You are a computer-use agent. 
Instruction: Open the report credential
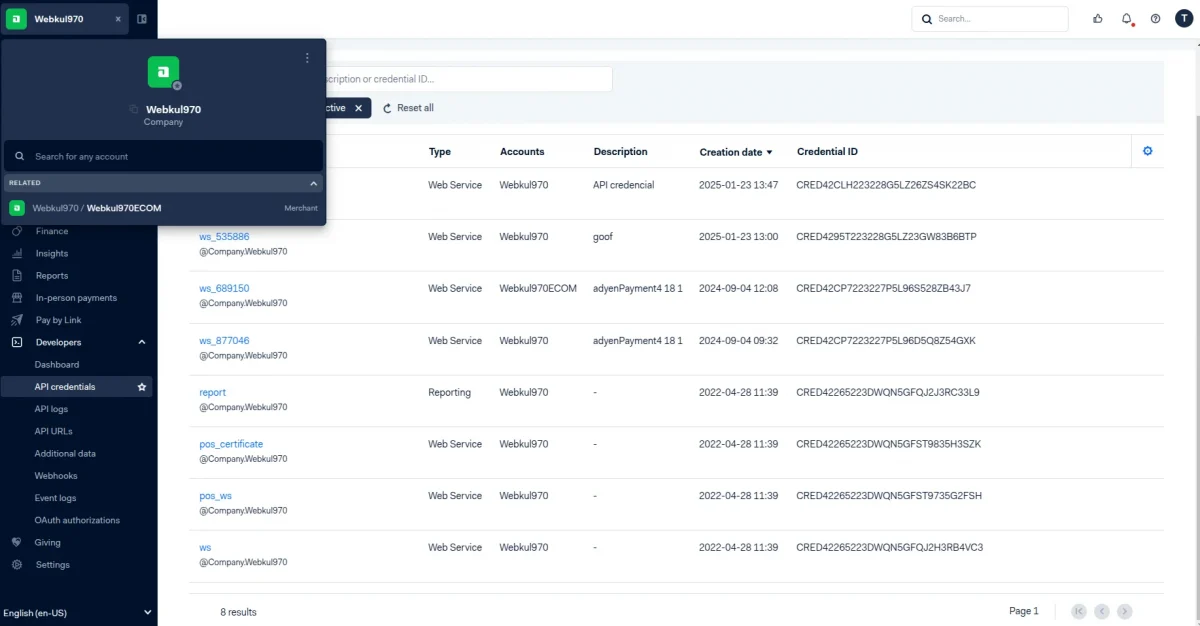[x=212, y=392]
